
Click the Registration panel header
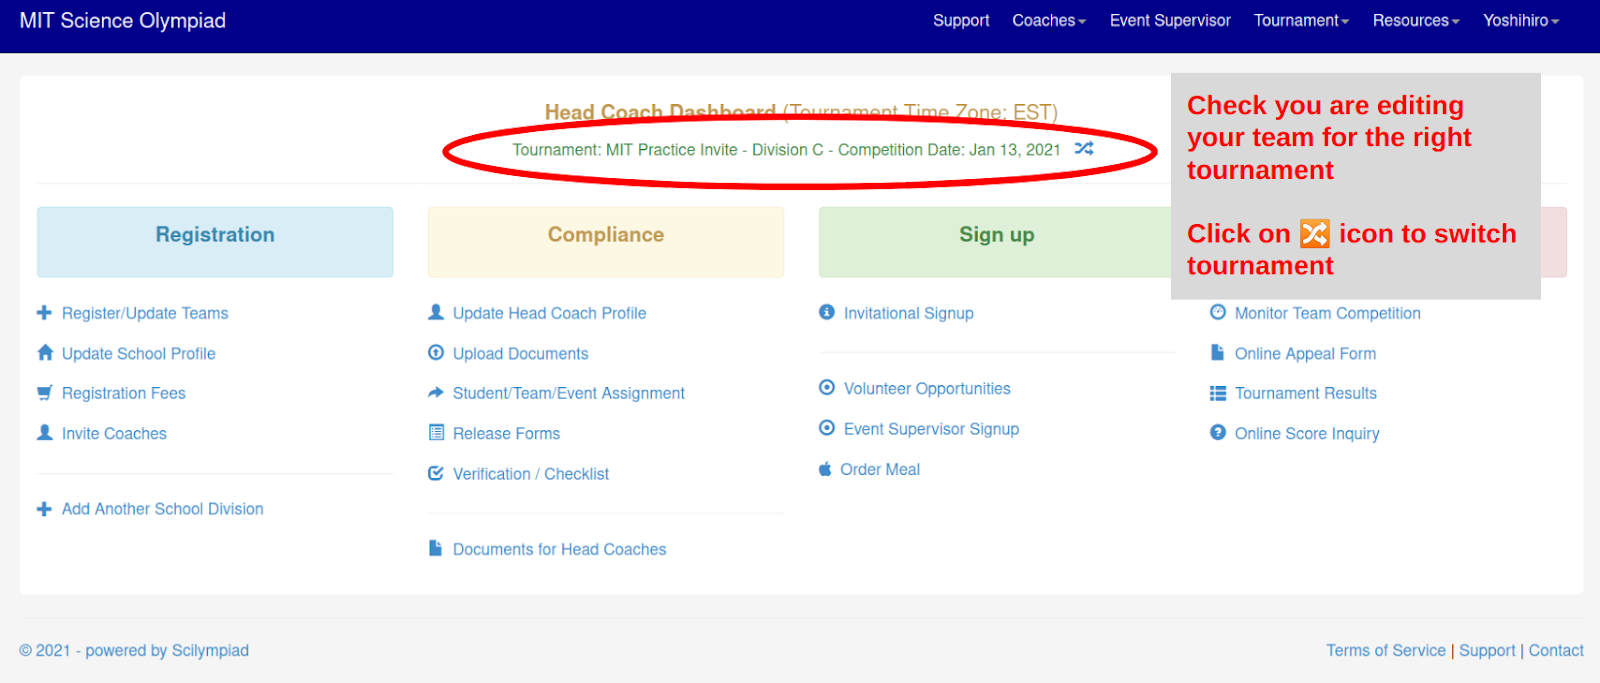click(215, 242)
